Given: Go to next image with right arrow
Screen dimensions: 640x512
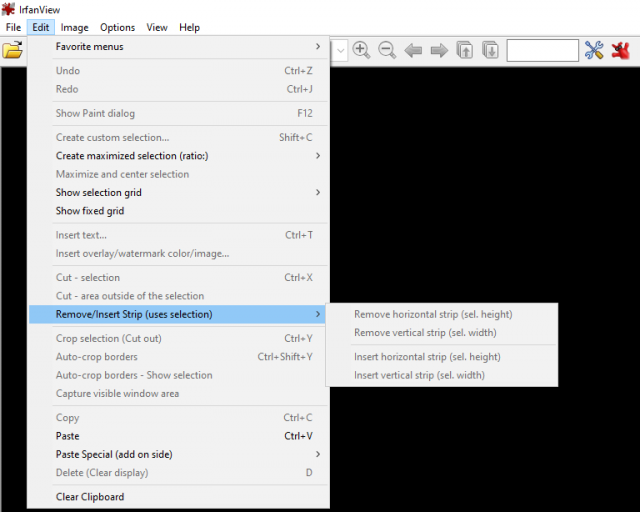Looking at the screenshot, I should click(x=439, y=51).
